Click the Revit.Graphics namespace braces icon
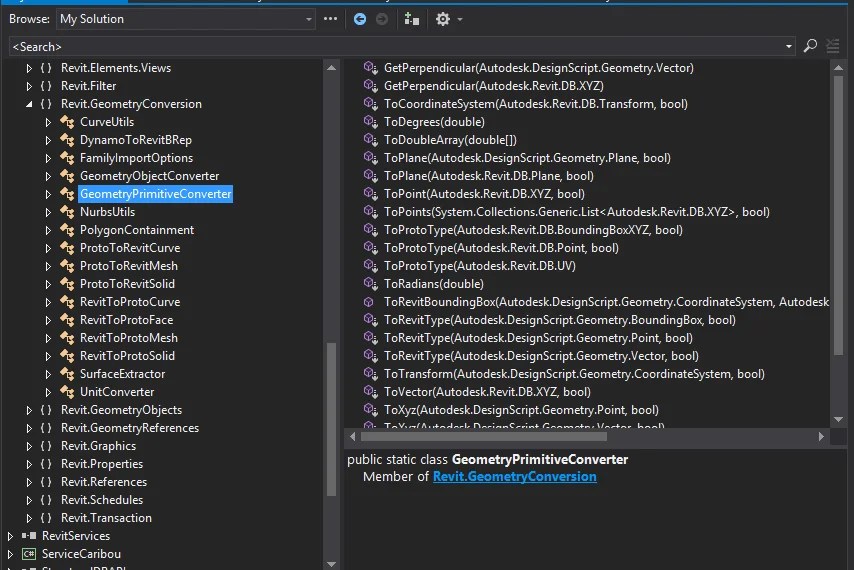Viewport: 854px width, 570px height. click(46, 446)
